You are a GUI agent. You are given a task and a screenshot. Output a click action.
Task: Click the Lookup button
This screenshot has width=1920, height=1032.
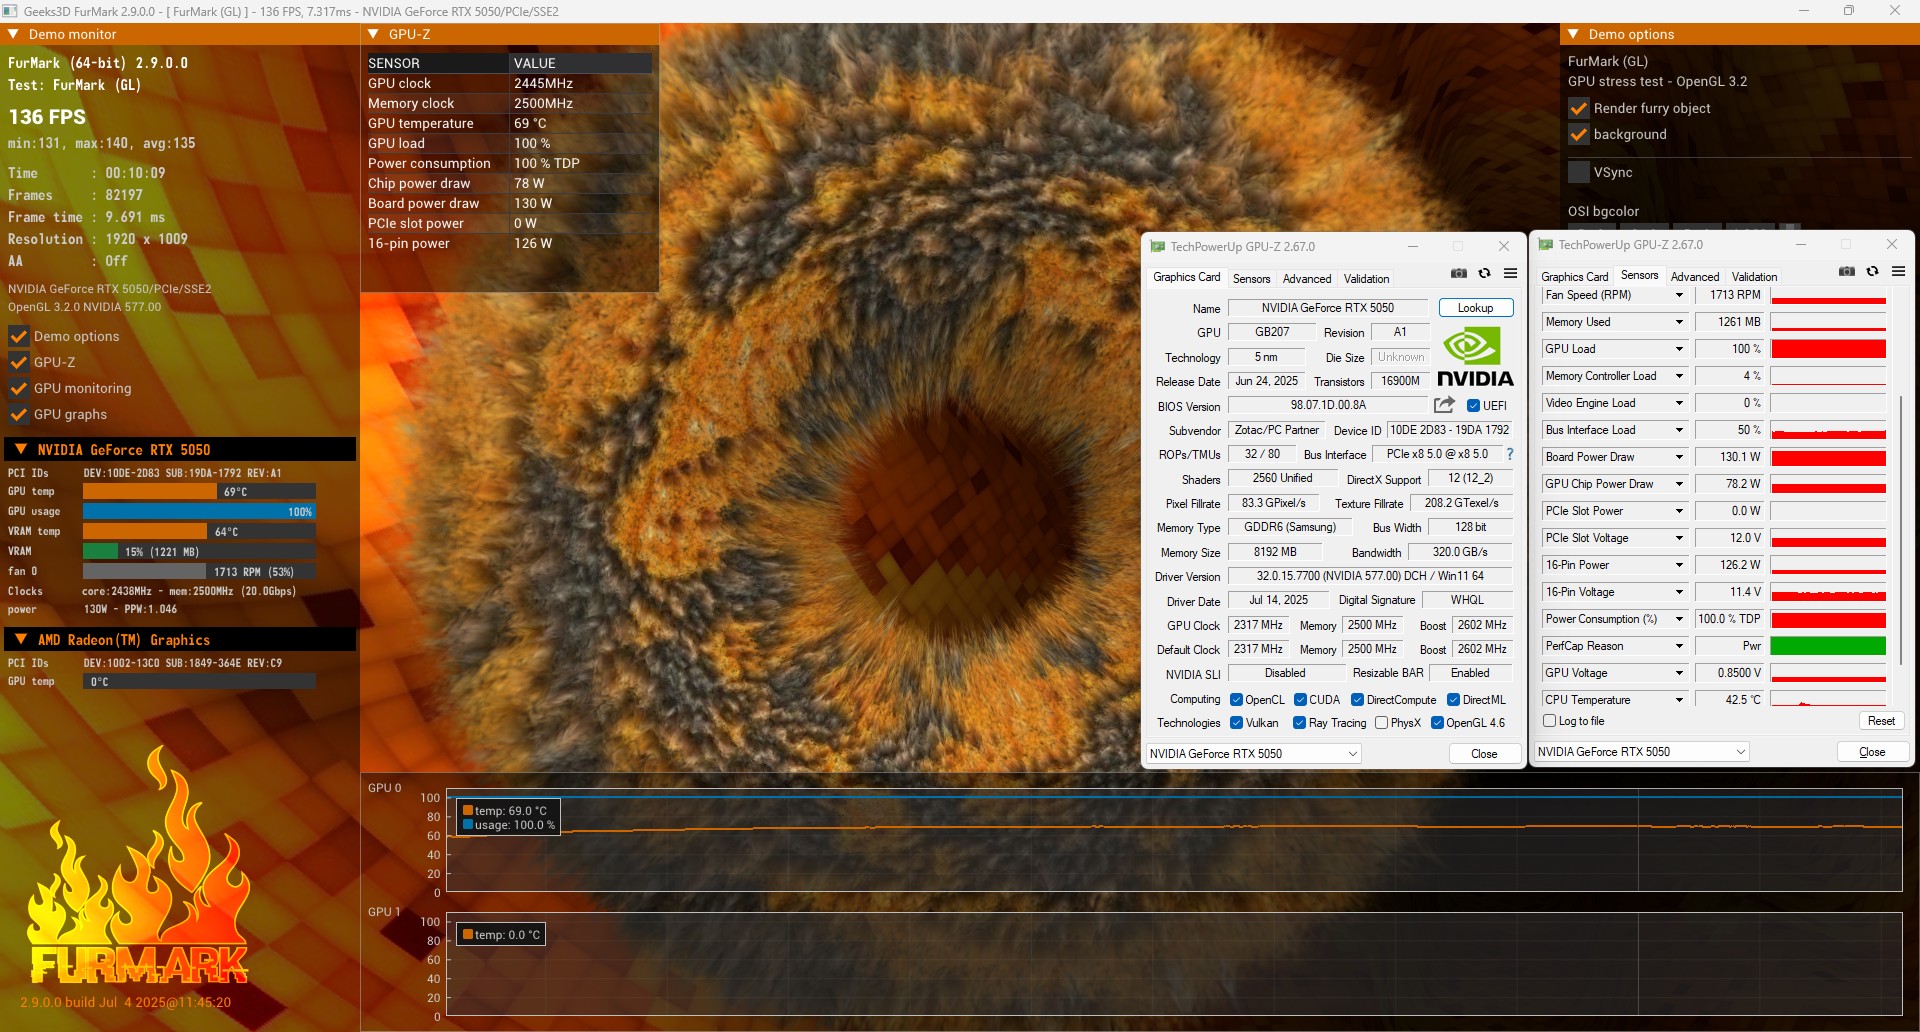point(1476,308)
